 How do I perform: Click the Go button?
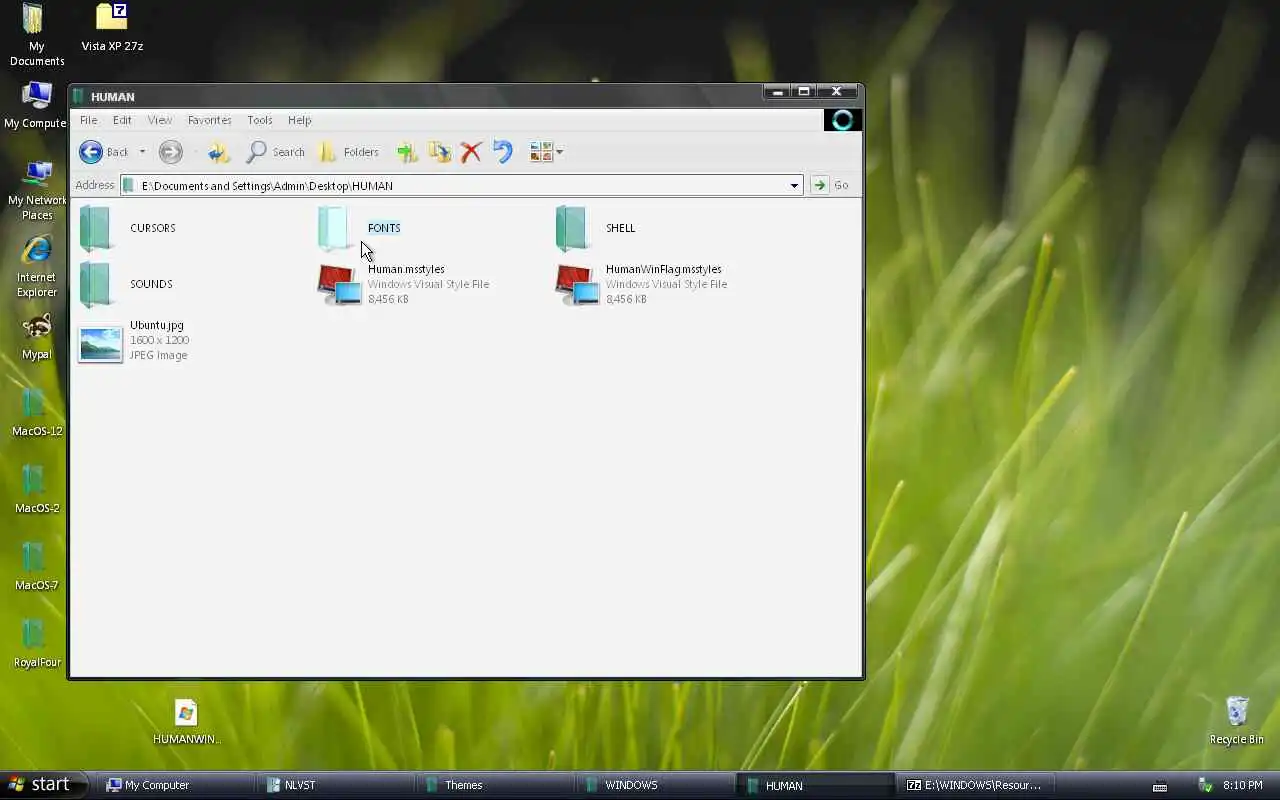[x=831, y=185]
